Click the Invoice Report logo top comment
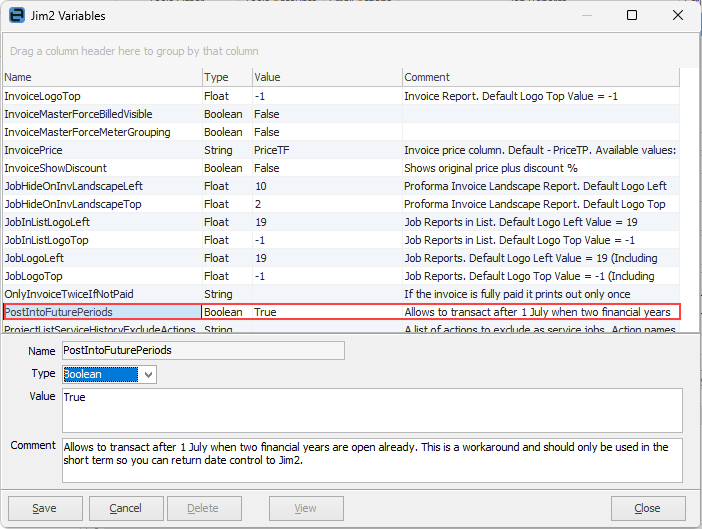 pos(511,96)
